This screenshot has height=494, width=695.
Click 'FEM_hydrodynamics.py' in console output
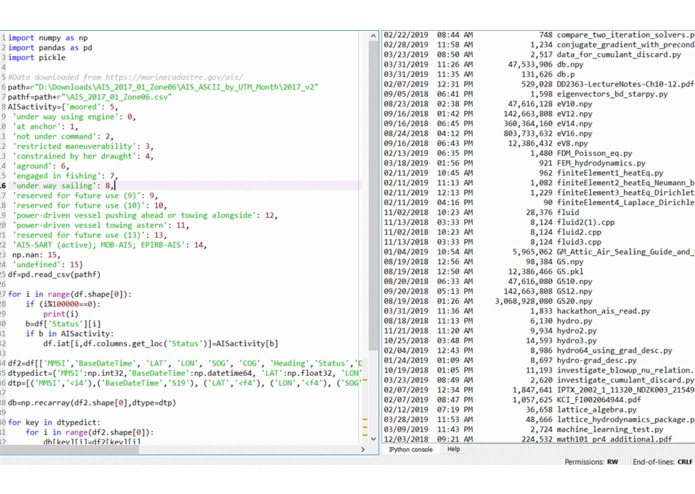pyautogui.click(x=601, y=163)
